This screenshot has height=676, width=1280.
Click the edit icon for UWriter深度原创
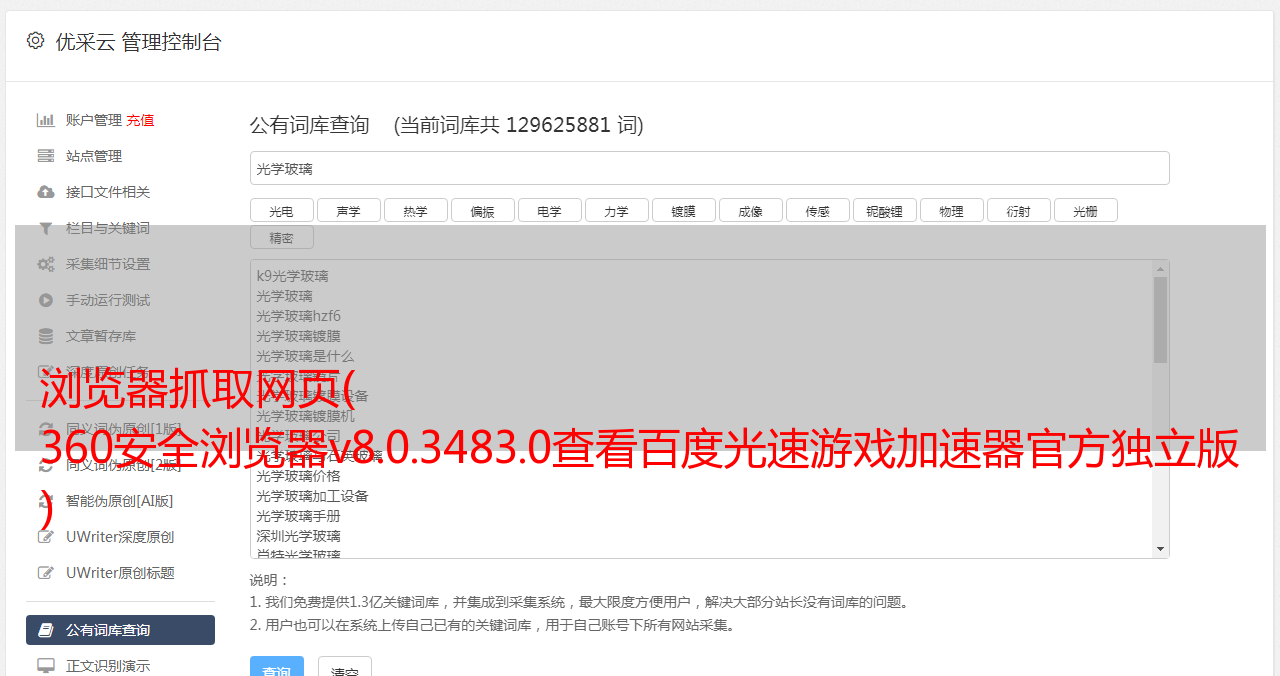(46, 537)
